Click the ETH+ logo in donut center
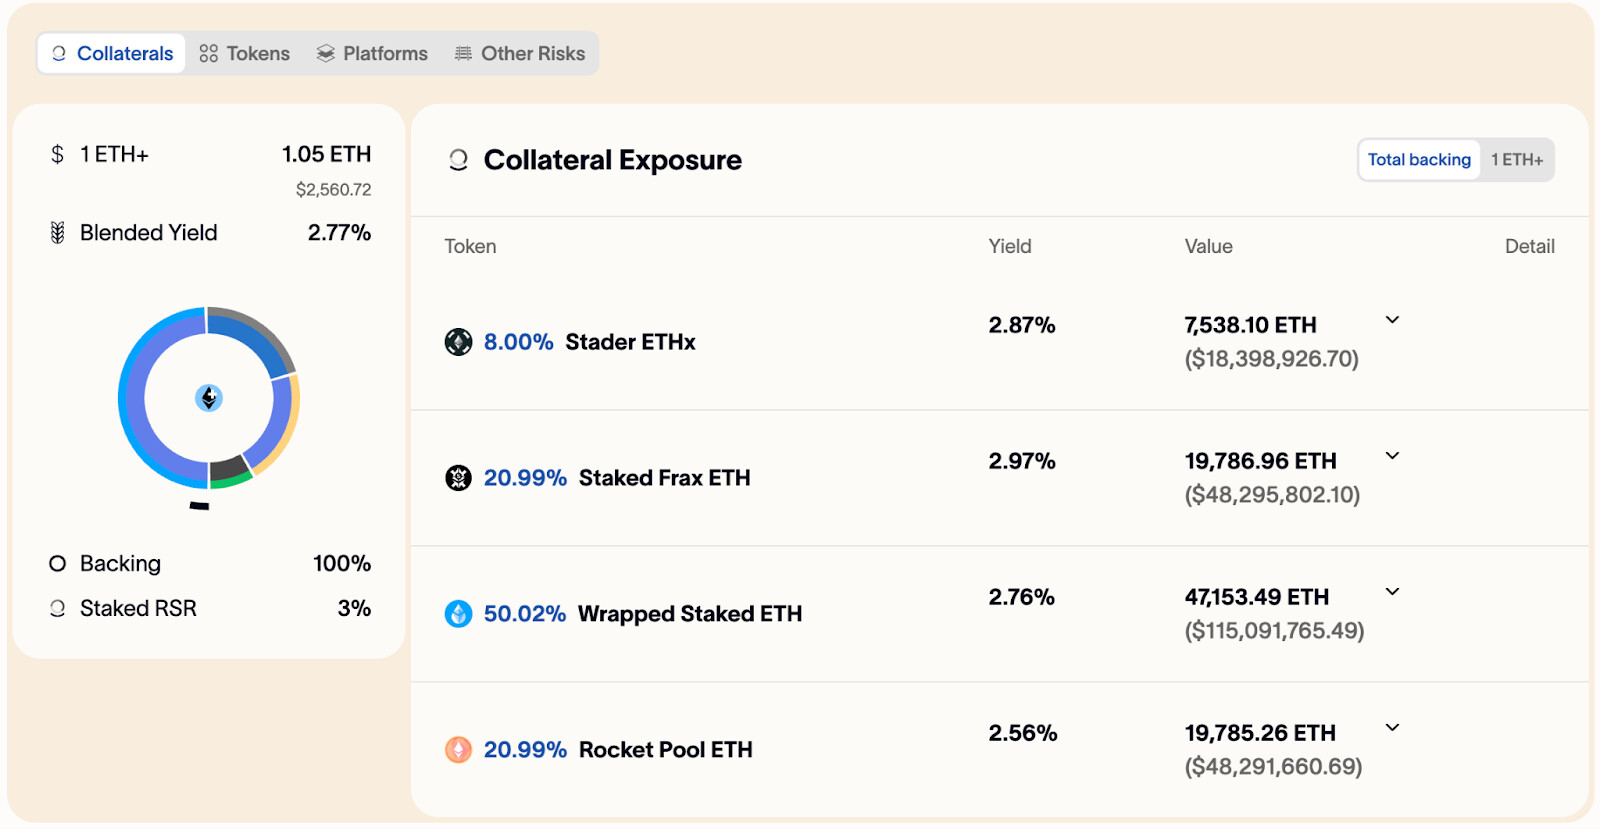Image resolution: width=1600 pixels, height=830 pixels. point(208,398)
